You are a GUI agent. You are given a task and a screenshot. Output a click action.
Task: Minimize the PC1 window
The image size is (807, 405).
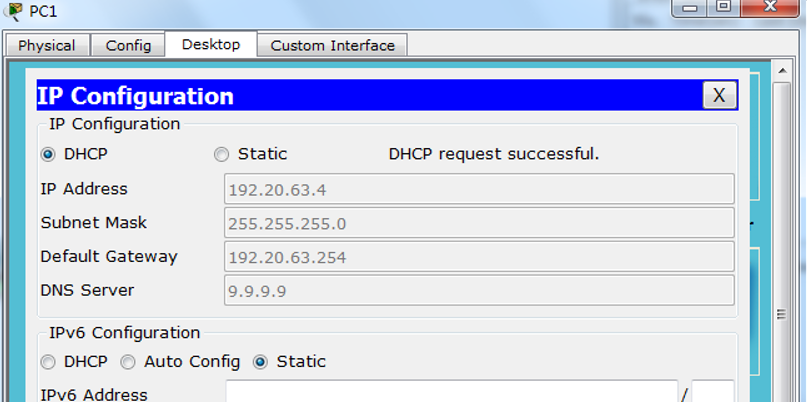[x=690, y=8]
